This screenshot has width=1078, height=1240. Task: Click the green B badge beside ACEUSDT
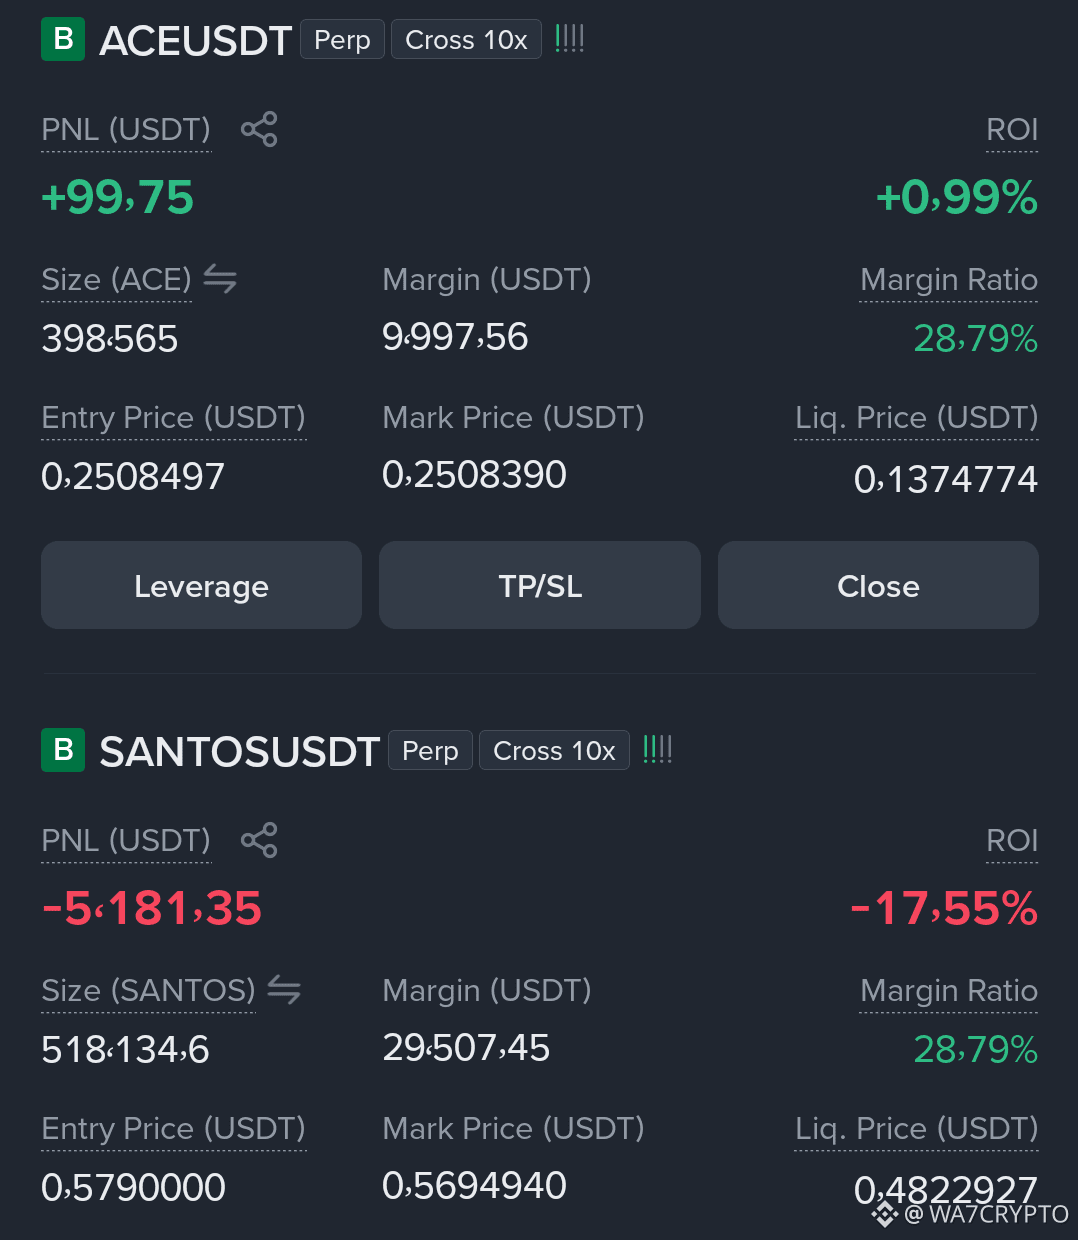63,39
